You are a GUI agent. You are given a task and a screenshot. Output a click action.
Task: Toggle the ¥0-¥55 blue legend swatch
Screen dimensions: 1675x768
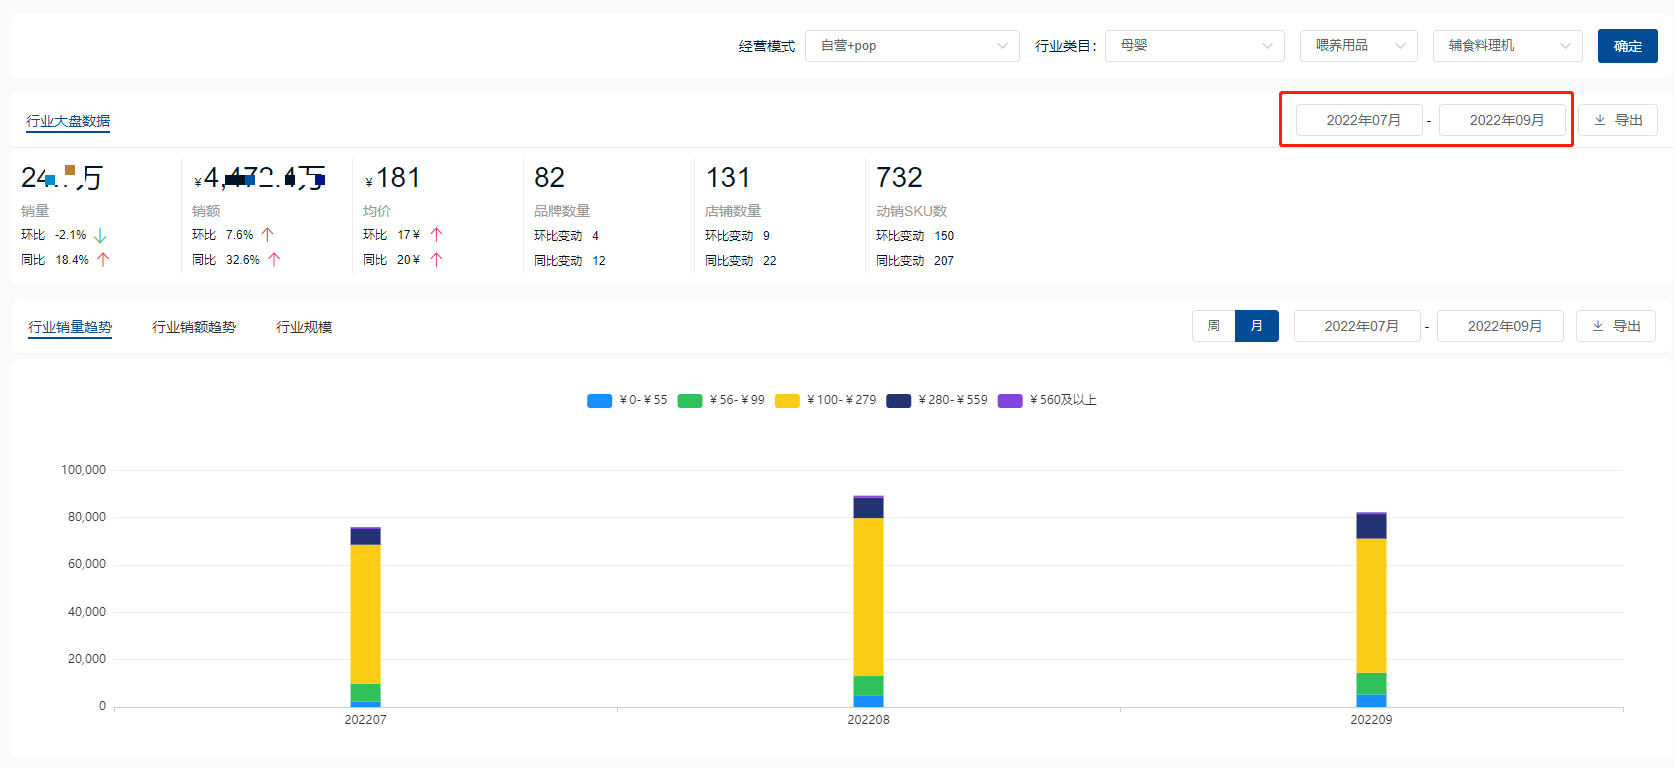click(x=599, y=400)
